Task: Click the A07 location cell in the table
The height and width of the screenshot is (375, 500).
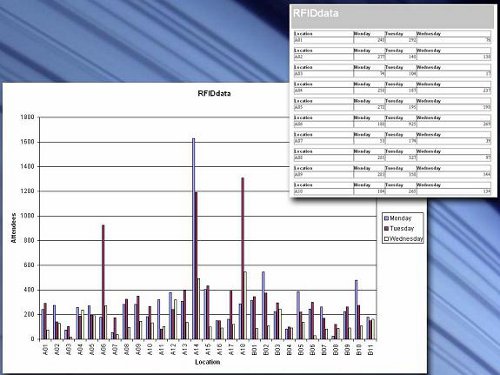Action: click(323, 141)
